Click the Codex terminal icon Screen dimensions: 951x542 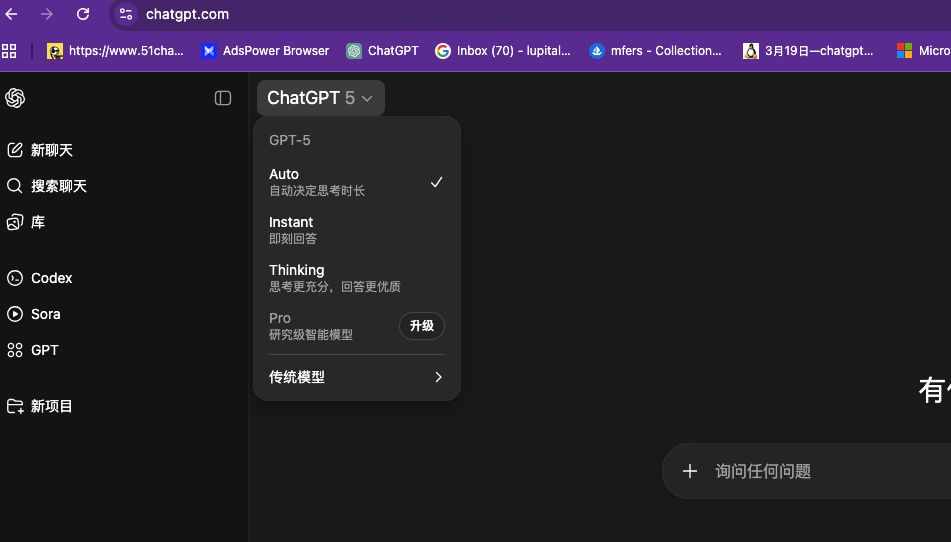tap(15, 278)
